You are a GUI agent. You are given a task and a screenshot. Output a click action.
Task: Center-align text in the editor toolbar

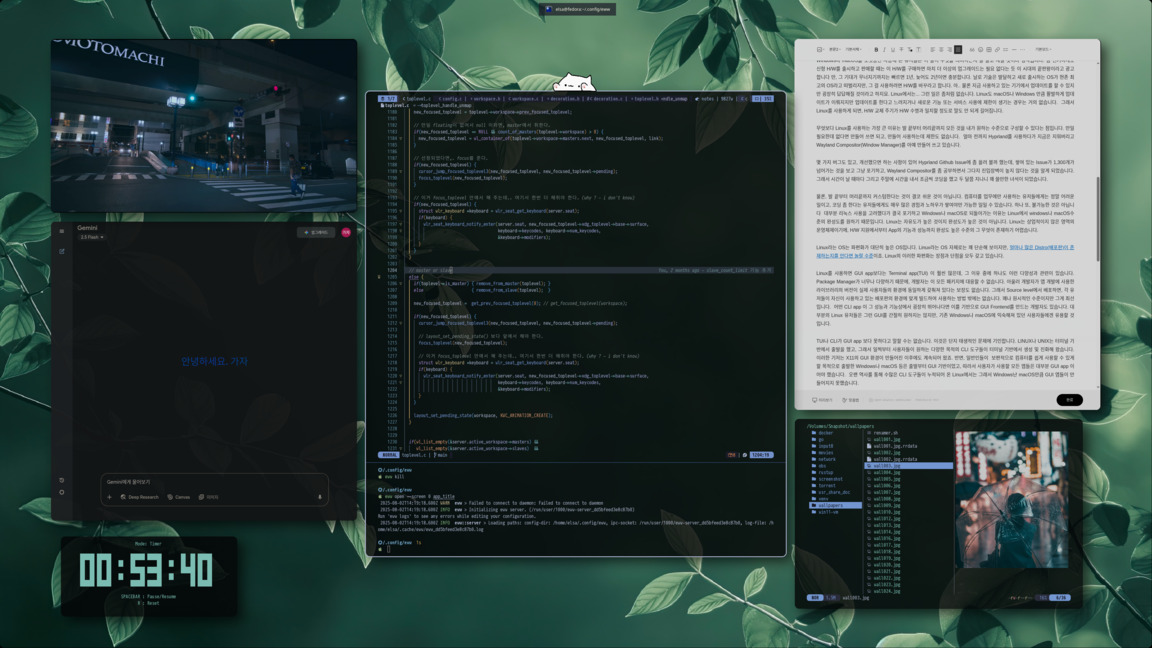point(941,50)
